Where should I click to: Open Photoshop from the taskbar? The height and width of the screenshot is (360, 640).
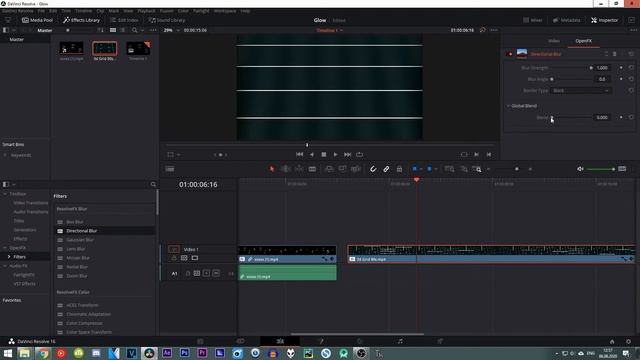click(184, 353)
